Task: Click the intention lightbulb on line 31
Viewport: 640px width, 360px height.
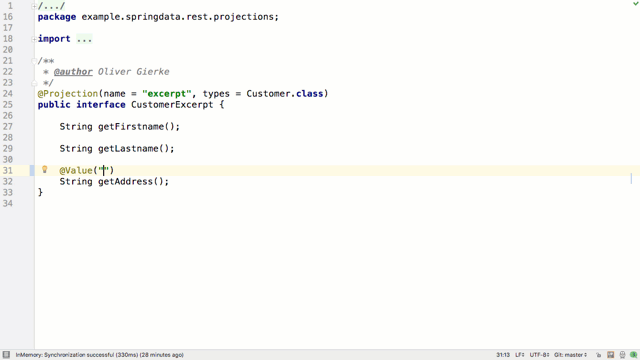Action: pyautogui.click(x=45, y=169)
